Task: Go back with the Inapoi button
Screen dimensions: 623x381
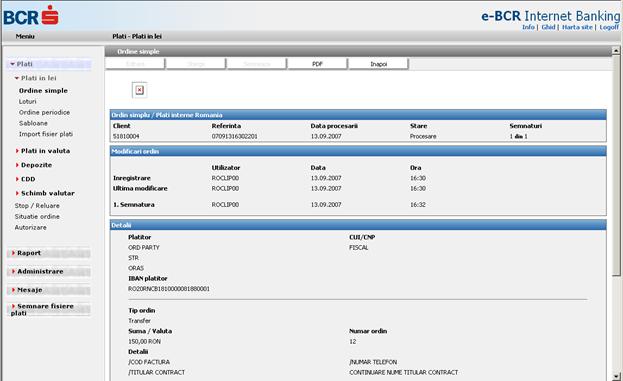Action: click(x=378, y=64)
